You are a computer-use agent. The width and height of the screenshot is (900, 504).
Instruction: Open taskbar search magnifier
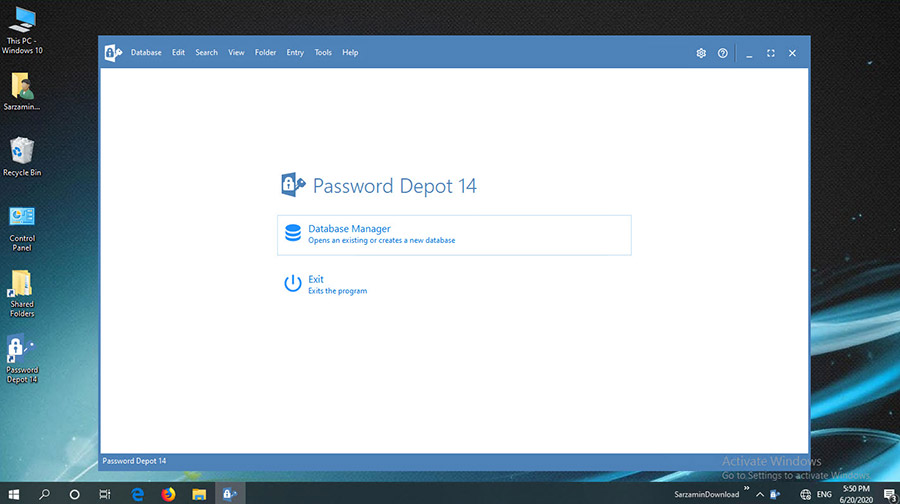pos(44,494)
